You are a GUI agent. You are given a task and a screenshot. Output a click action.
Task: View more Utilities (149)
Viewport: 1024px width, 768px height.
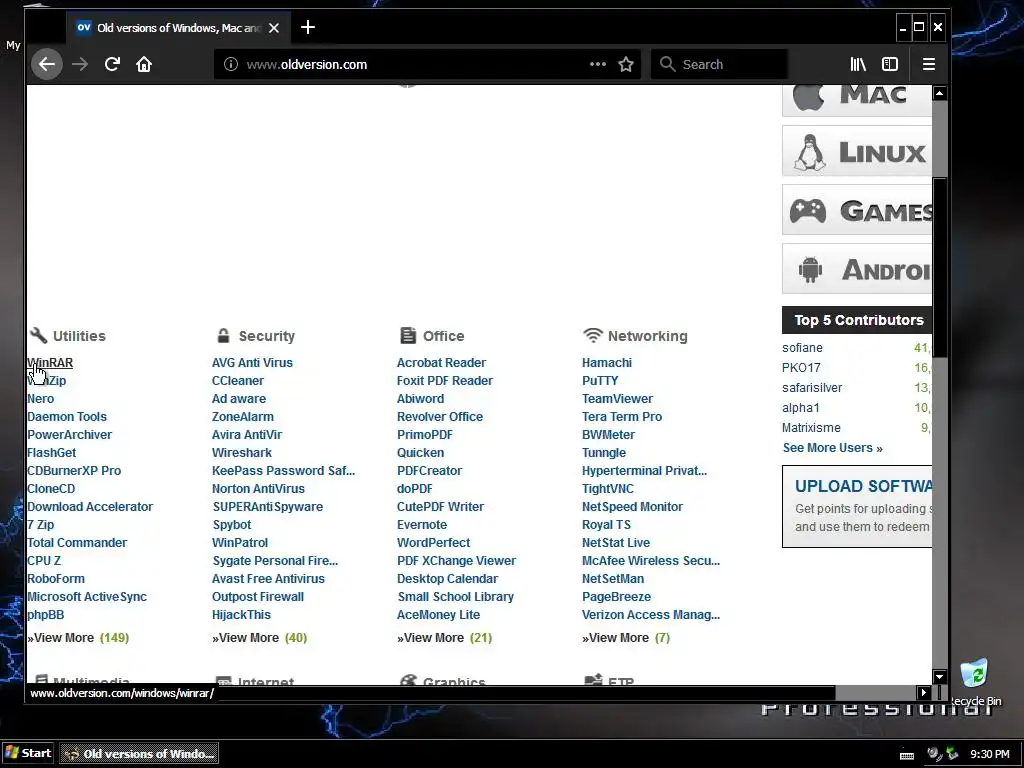pos(78,638)
